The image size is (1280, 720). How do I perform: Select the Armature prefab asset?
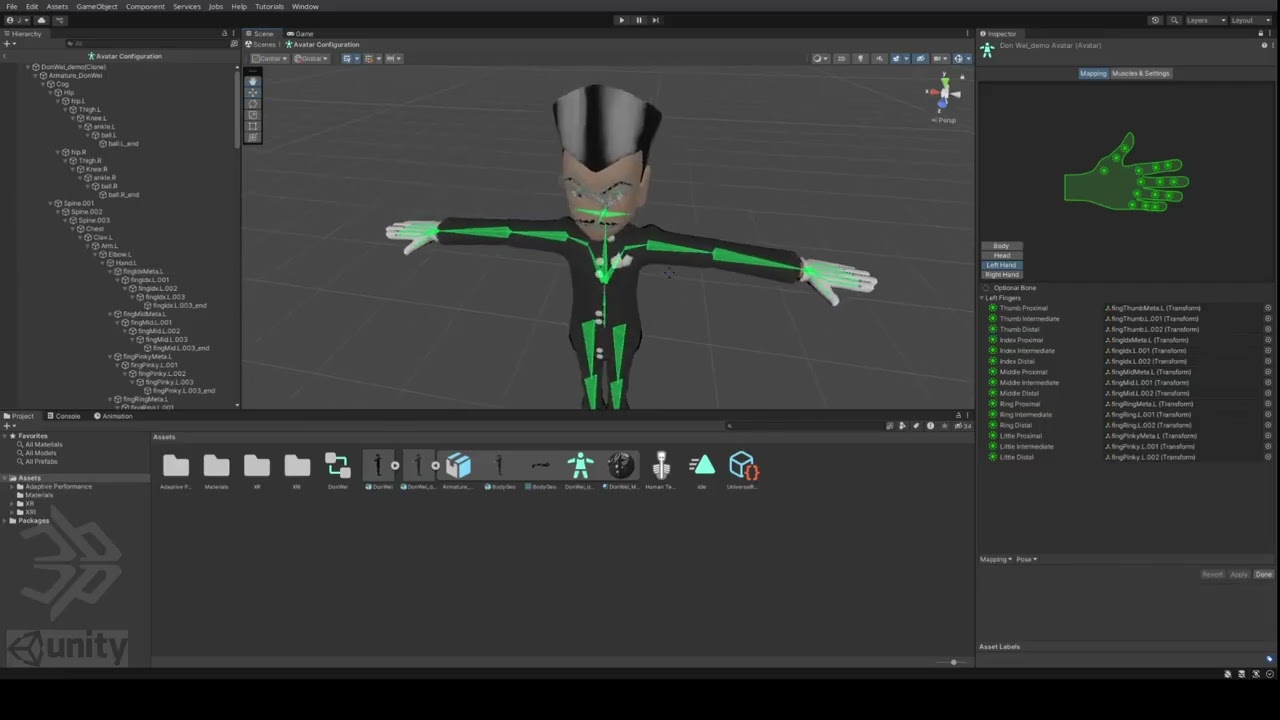pos(458,470)
